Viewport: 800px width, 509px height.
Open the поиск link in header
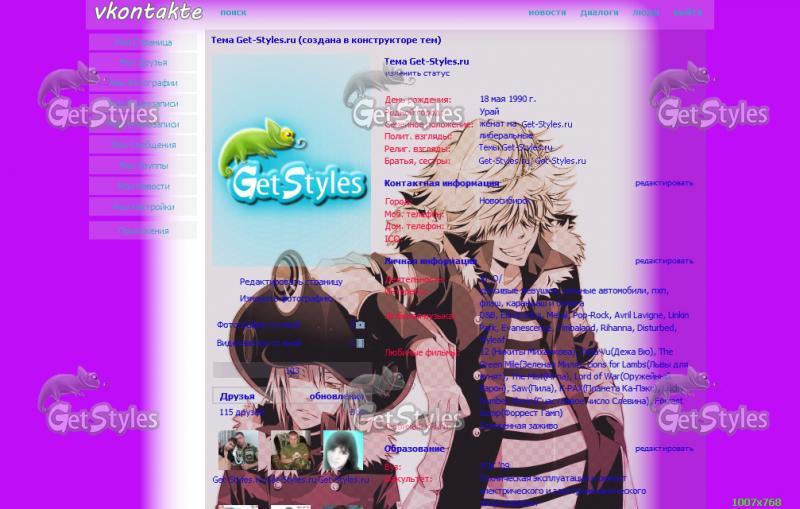click(x=233, y=12)
